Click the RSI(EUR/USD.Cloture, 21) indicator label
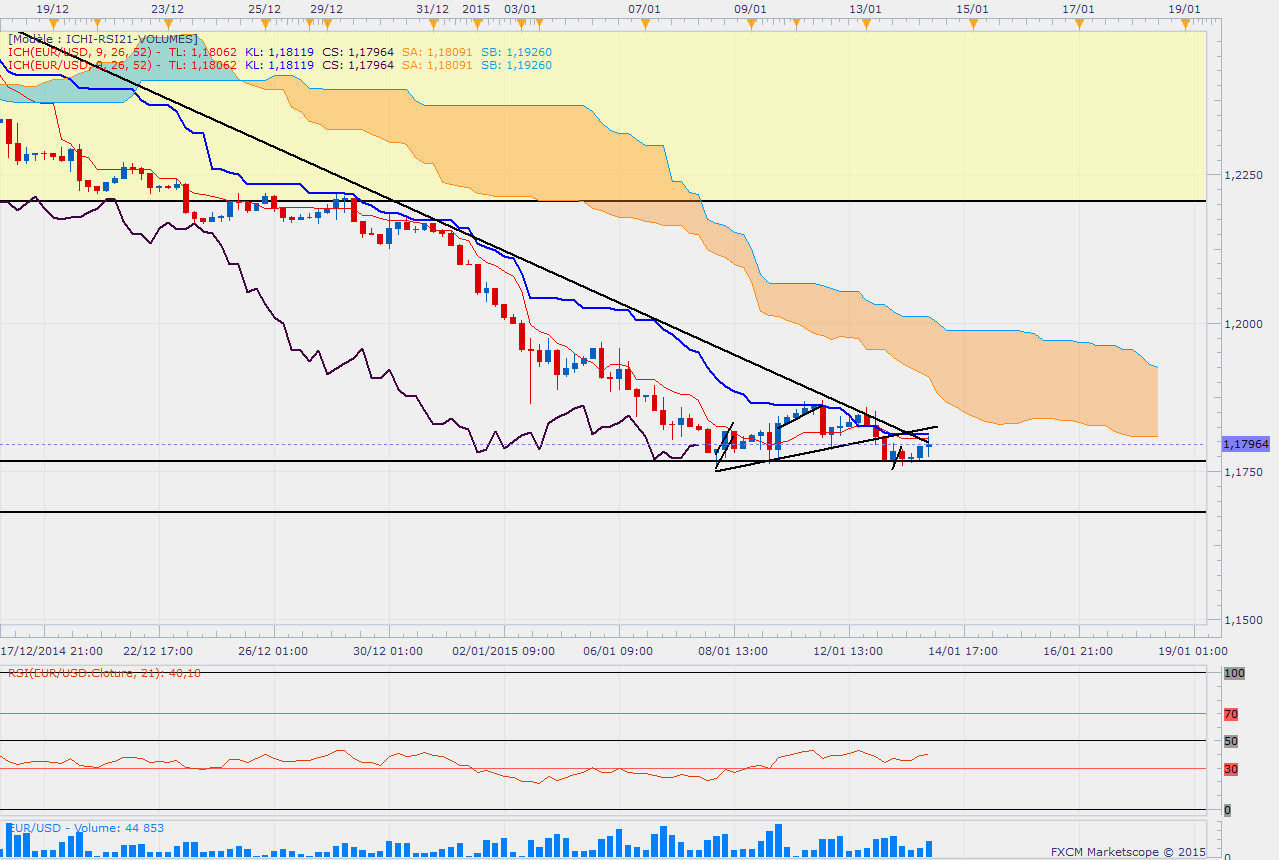1279x860 pixels. [104, 673]
